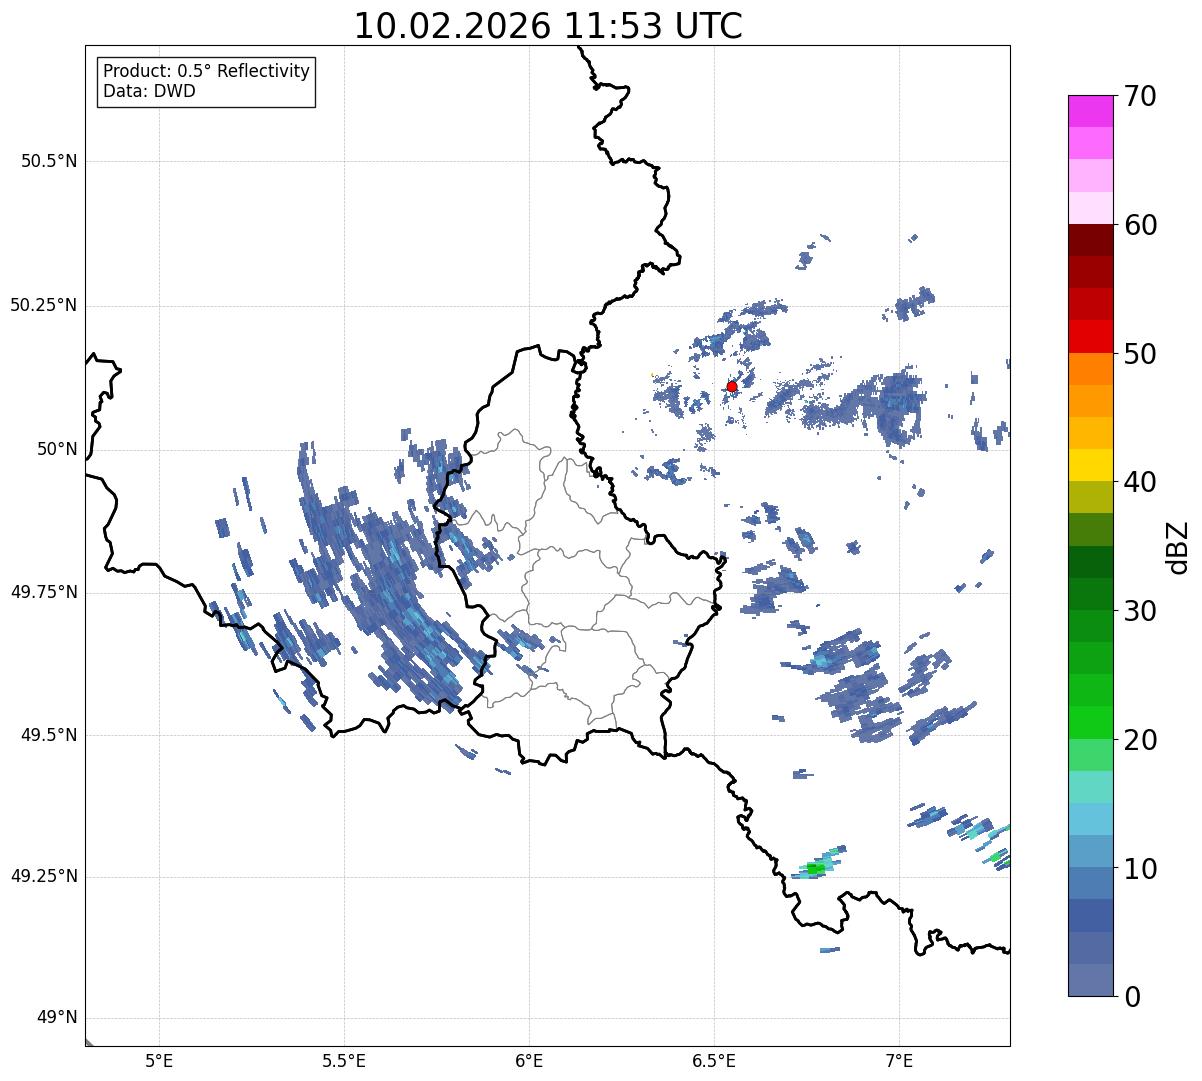
Task: Click the bright green band just above 20
Action: coord(1091,722)
